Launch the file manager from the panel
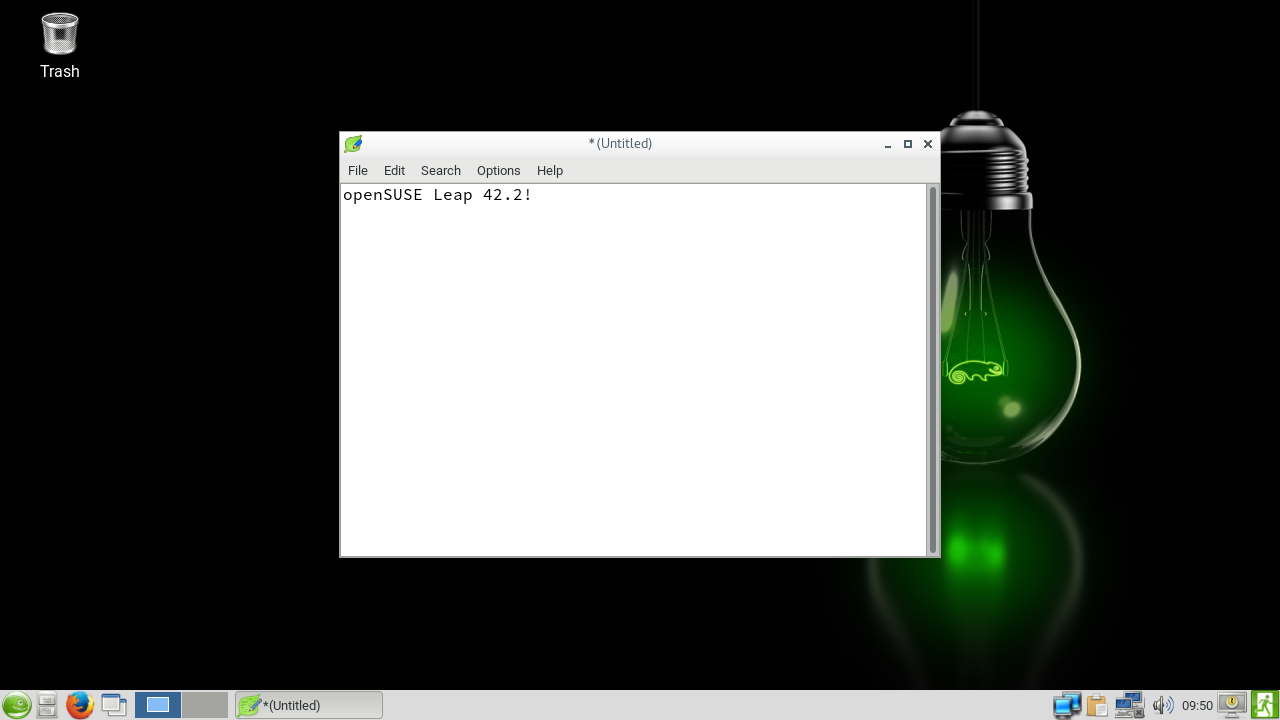This screenshot has height=720, width=1280. pyautogui.click(x=47, y=705)
